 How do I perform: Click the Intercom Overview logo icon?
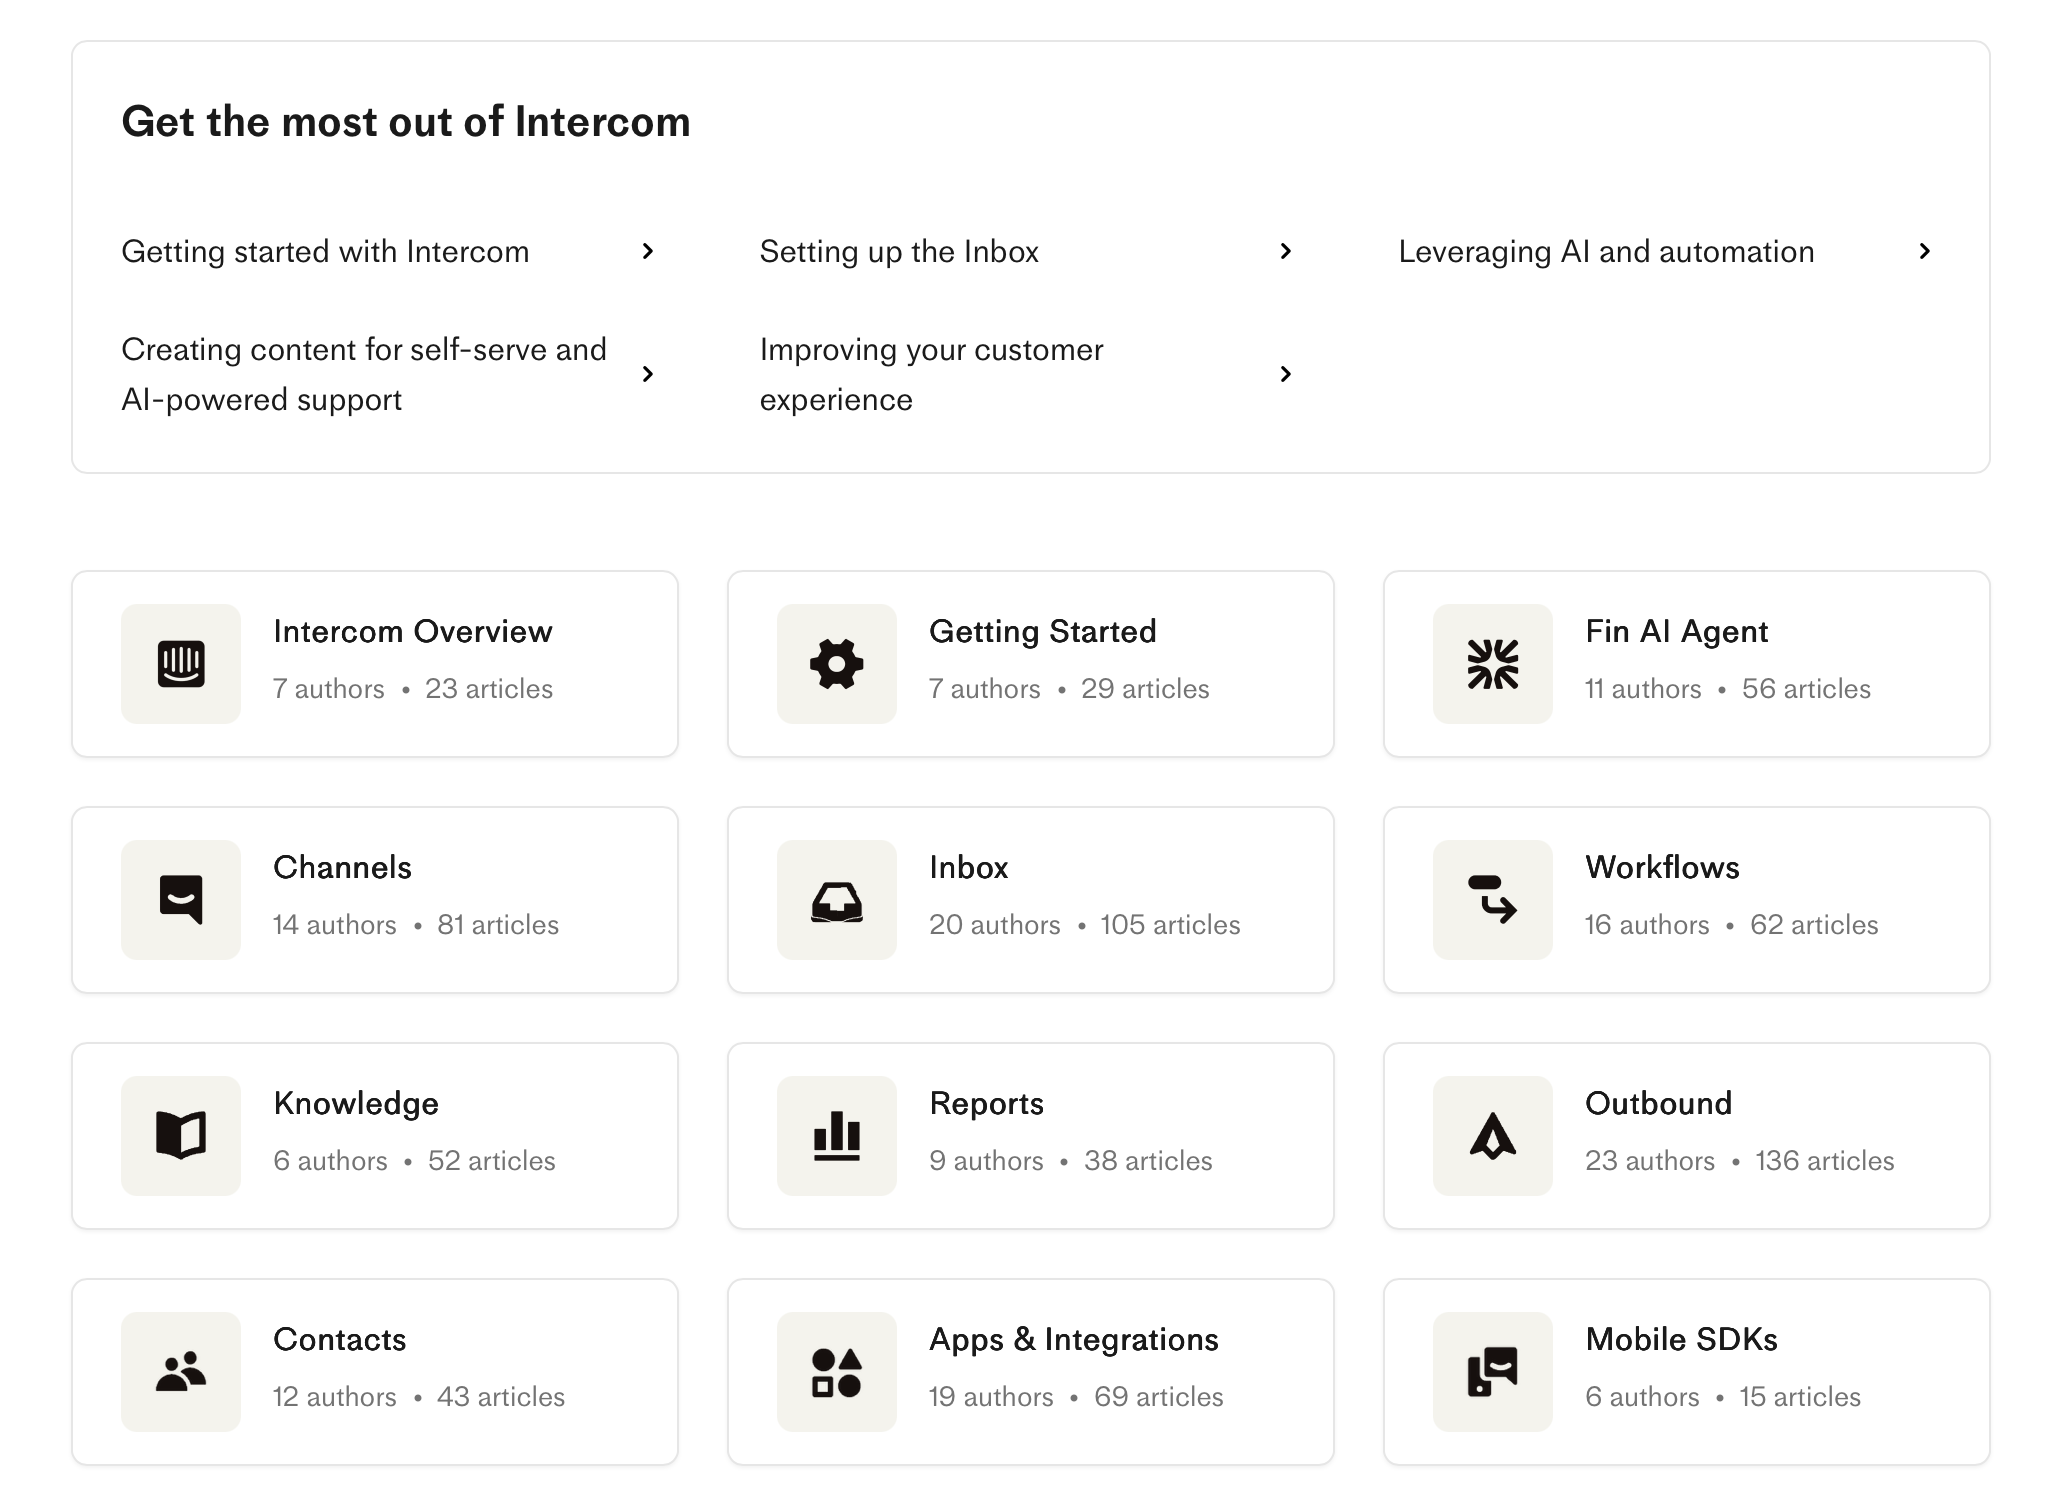181,664
